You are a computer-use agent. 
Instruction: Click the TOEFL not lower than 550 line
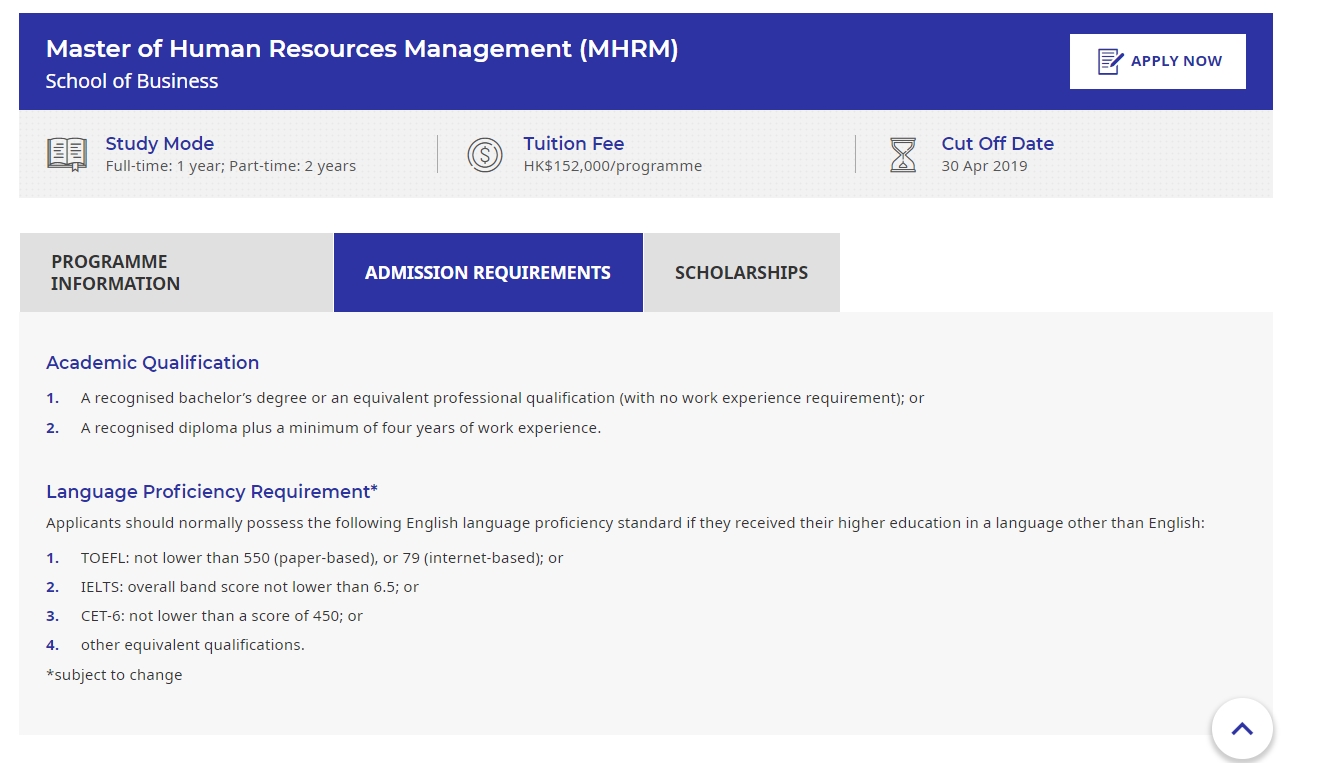click(322, 558)
